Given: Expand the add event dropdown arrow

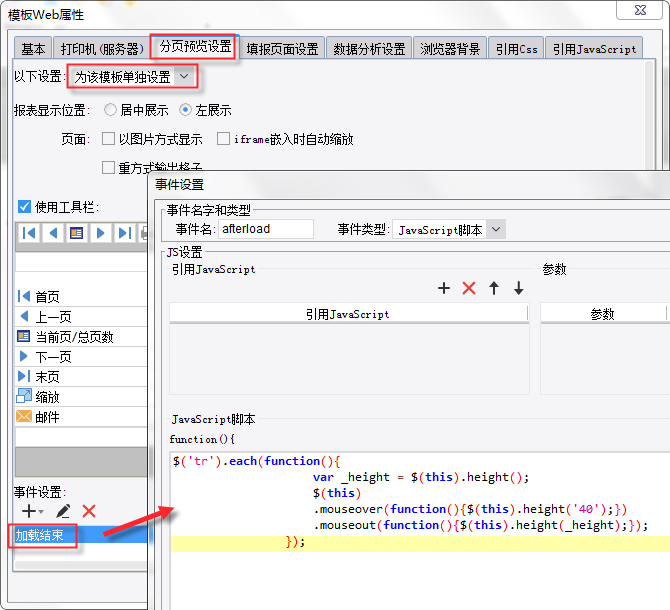Looking at the screenshot, I should [x=41, y=511].
